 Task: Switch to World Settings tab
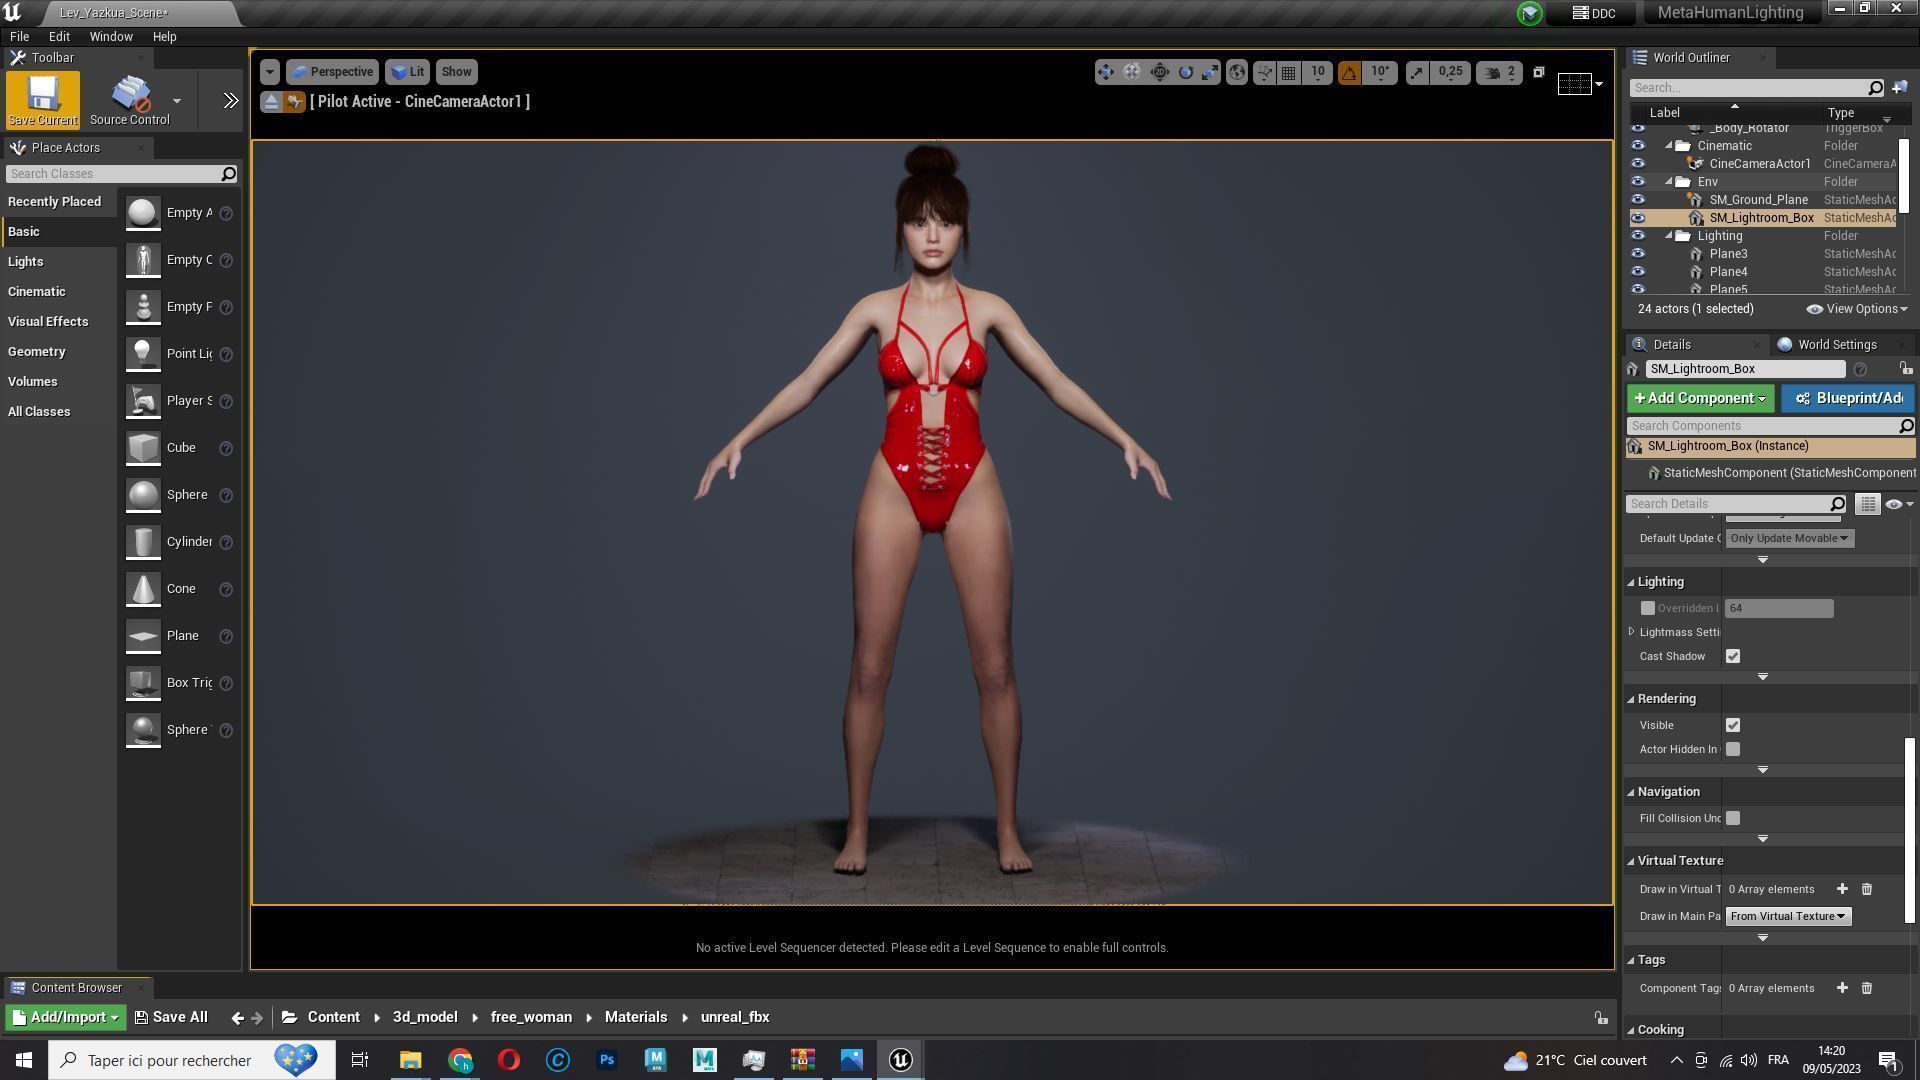tap(1836, 344)
